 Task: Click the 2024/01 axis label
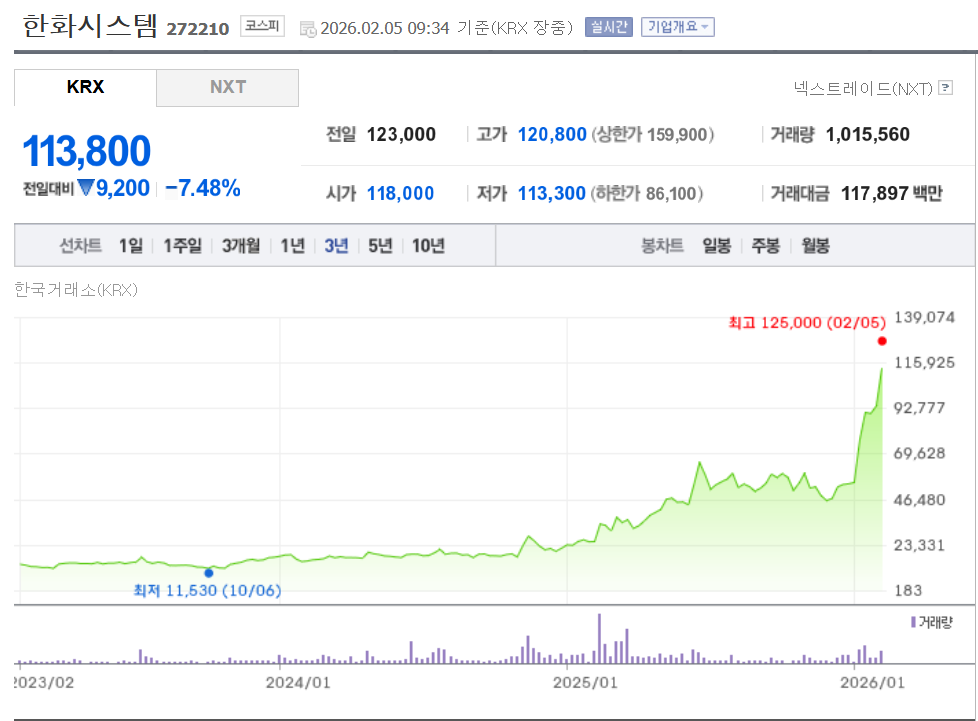click(x=298, y=682)
